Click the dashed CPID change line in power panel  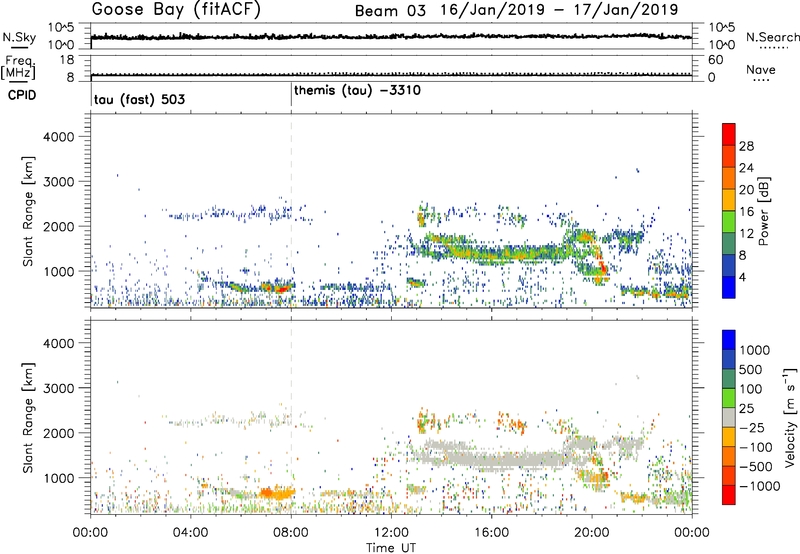click(x=291, y=211)
